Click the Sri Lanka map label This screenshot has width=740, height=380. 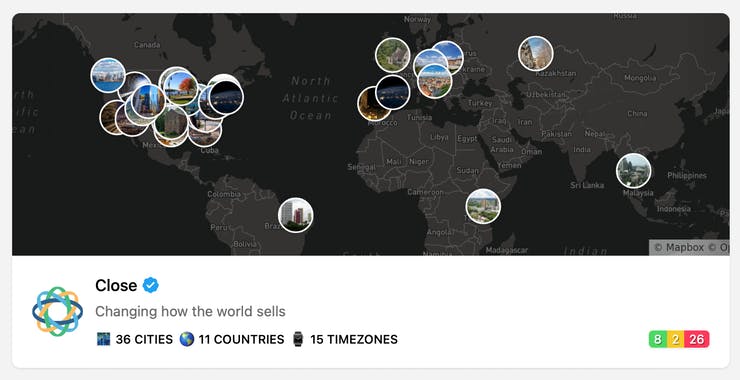587,185
